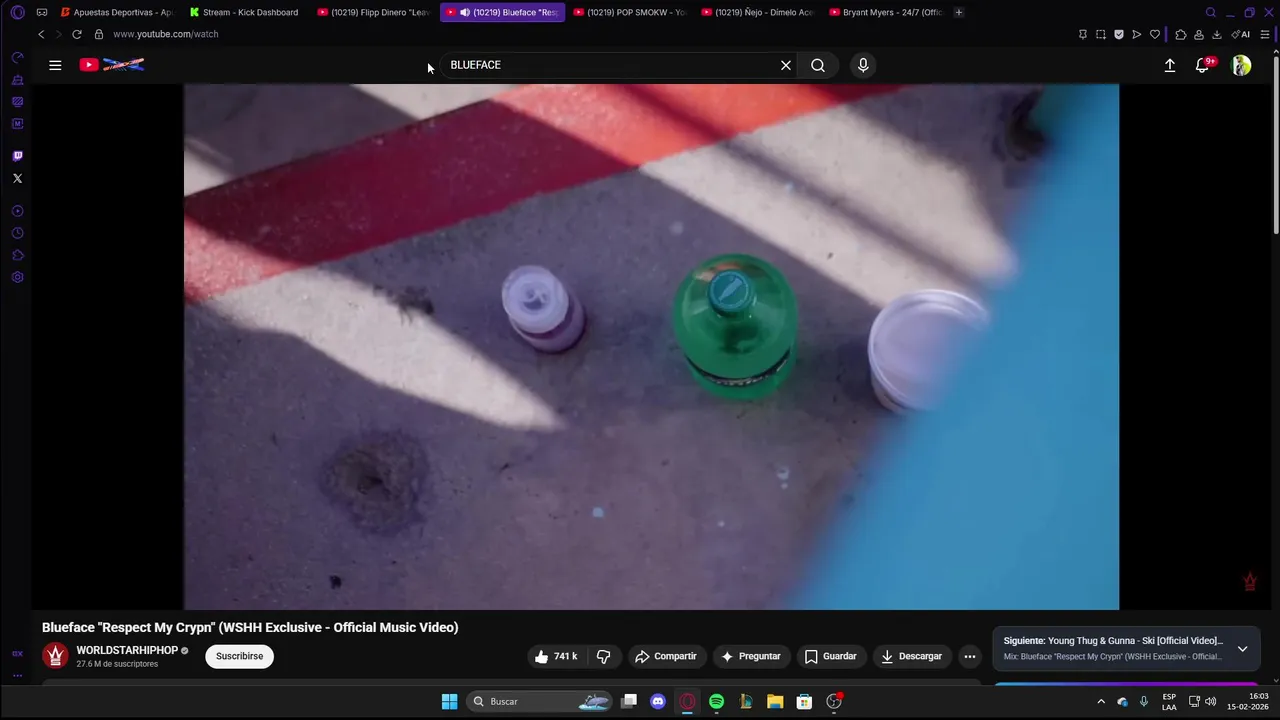Reload the page
This screenshot has height=720, width=1280.
click(76, 34)
